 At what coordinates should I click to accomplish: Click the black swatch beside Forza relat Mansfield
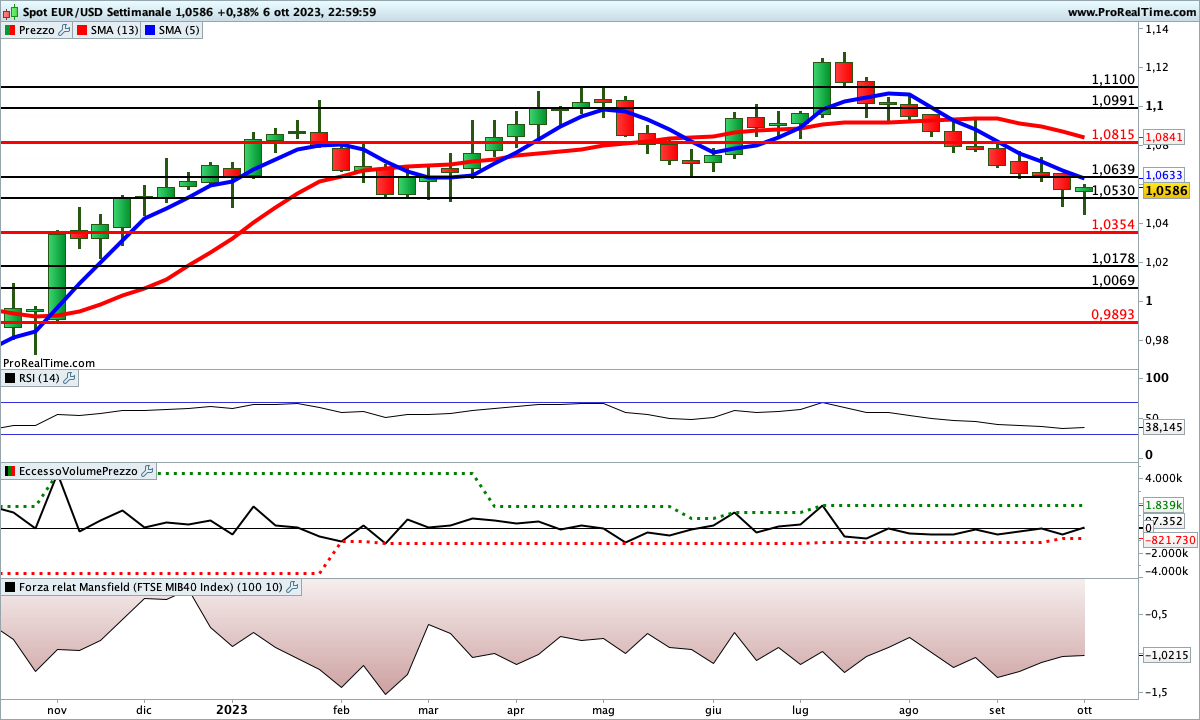pyautogui.click(x=10, y=587)
